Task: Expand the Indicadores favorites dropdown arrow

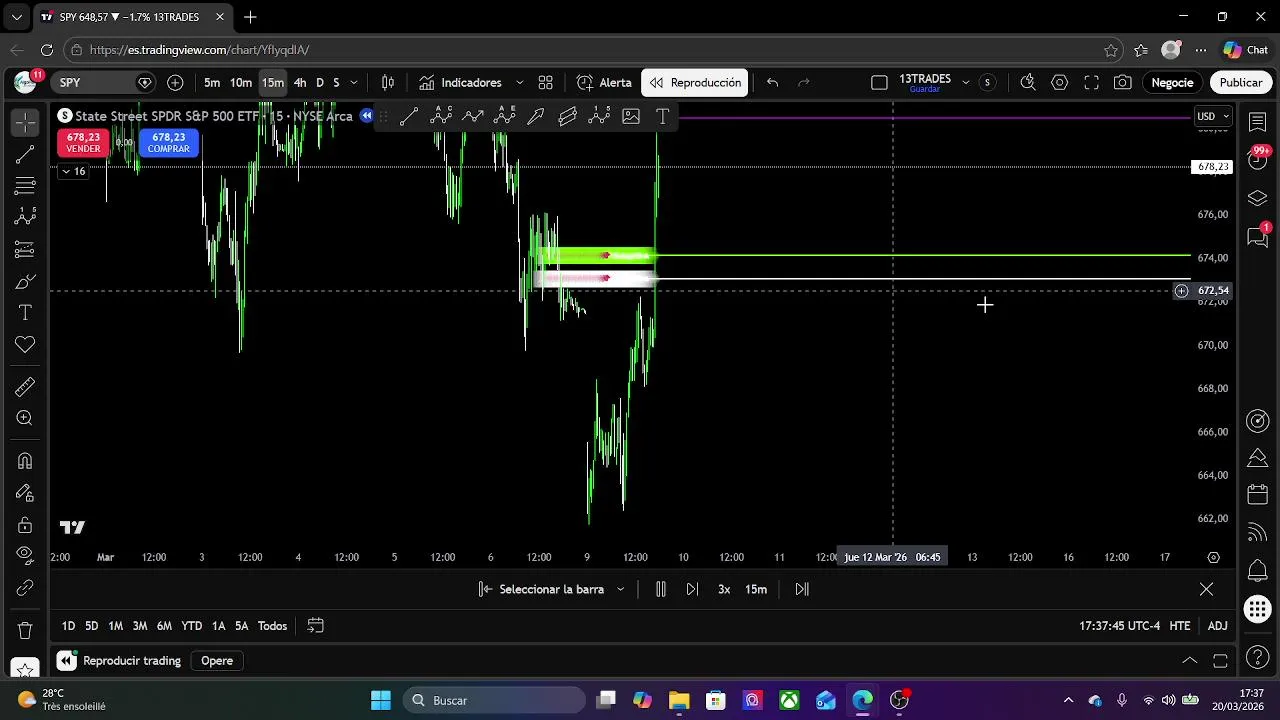Action: [x=519, y=83]
